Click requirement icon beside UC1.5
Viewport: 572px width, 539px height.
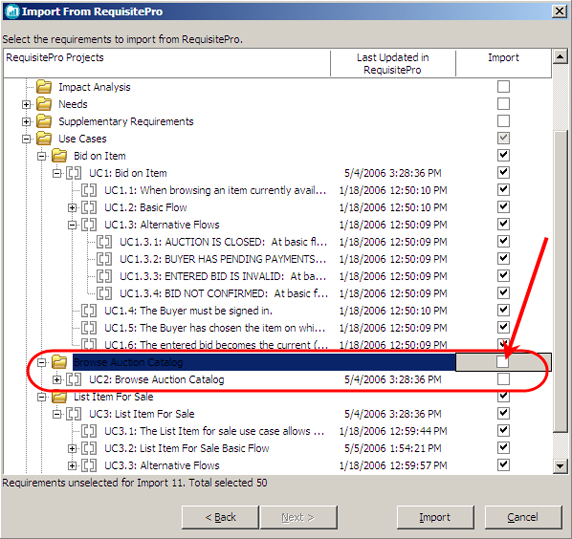click(89, 328)
